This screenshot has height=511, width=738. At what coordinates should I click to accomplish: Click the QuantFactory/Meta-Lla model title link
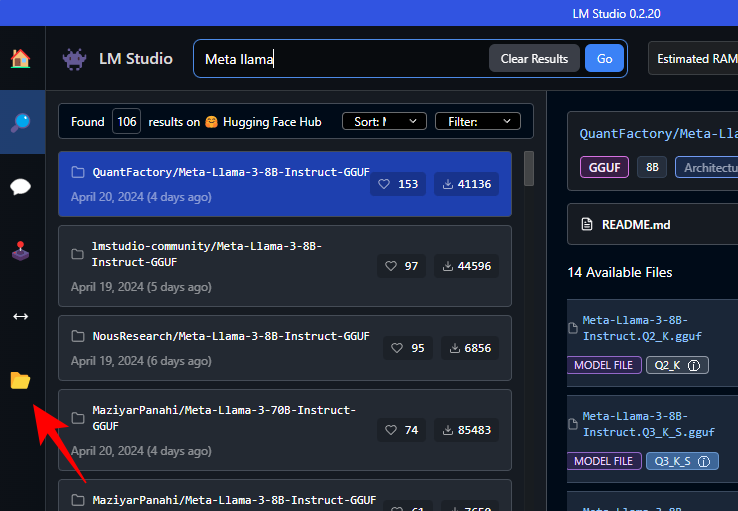[658, 134]
